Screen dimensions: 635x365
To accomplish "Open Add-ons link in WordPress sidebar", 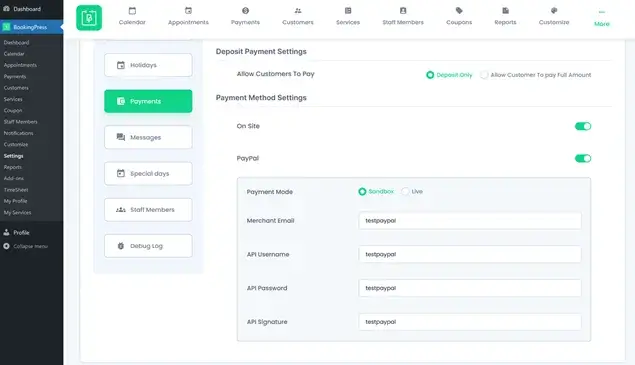I will point(14,179).
